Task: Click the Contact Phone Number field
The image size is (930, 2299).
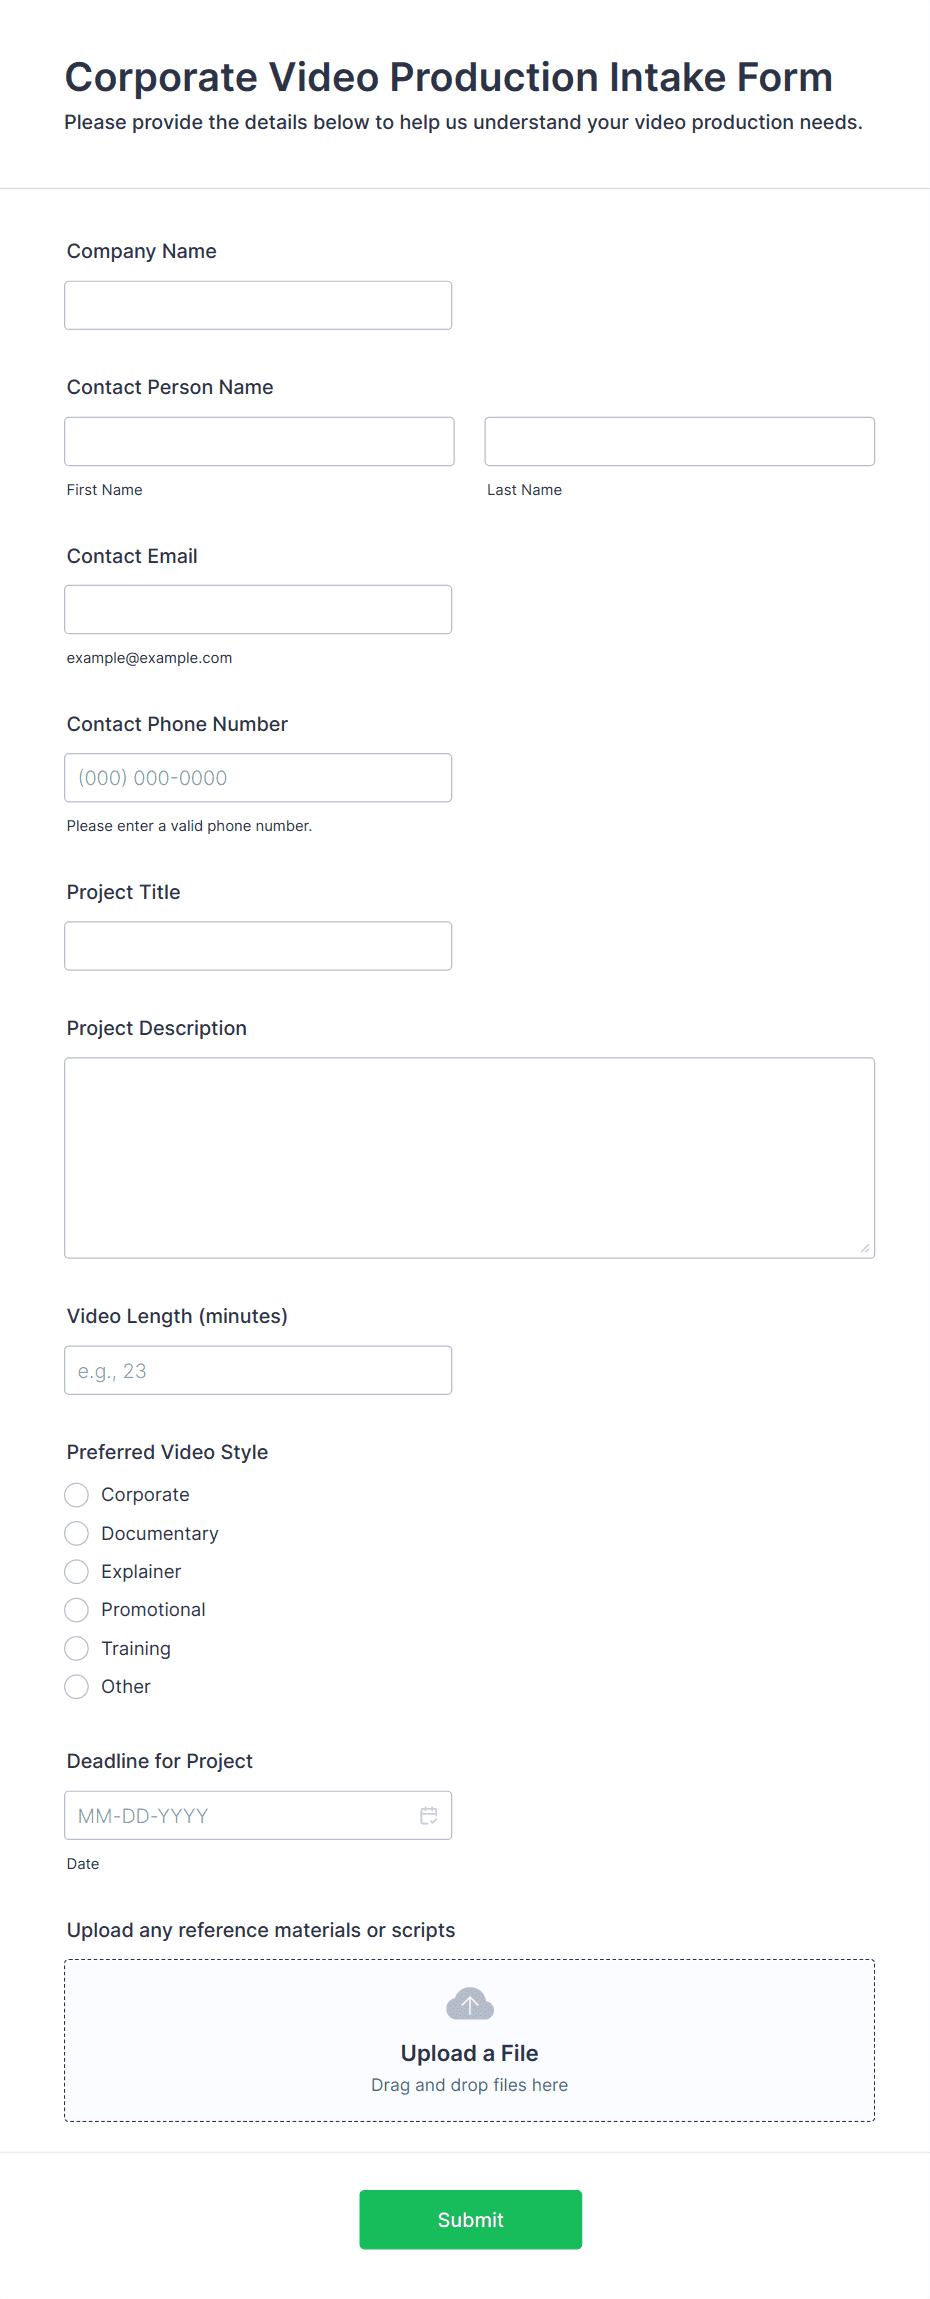Action: click(258, 778)
